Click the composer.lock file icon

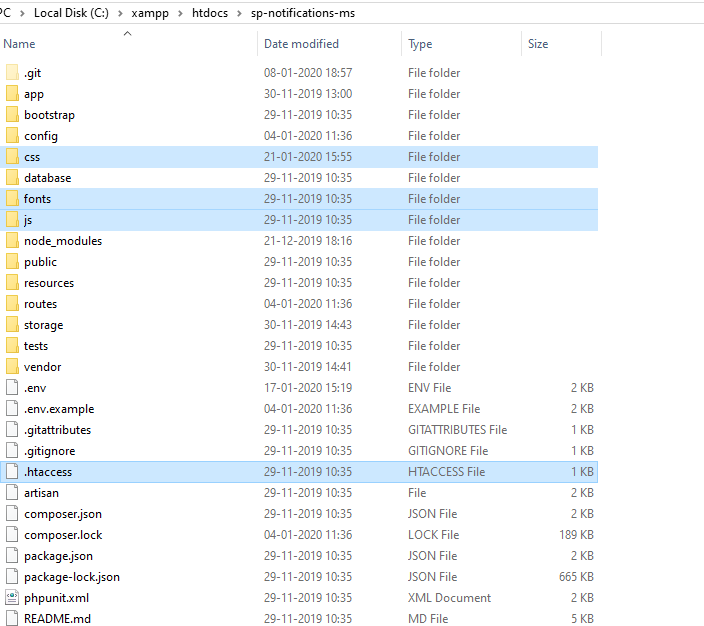click(12, 534)
